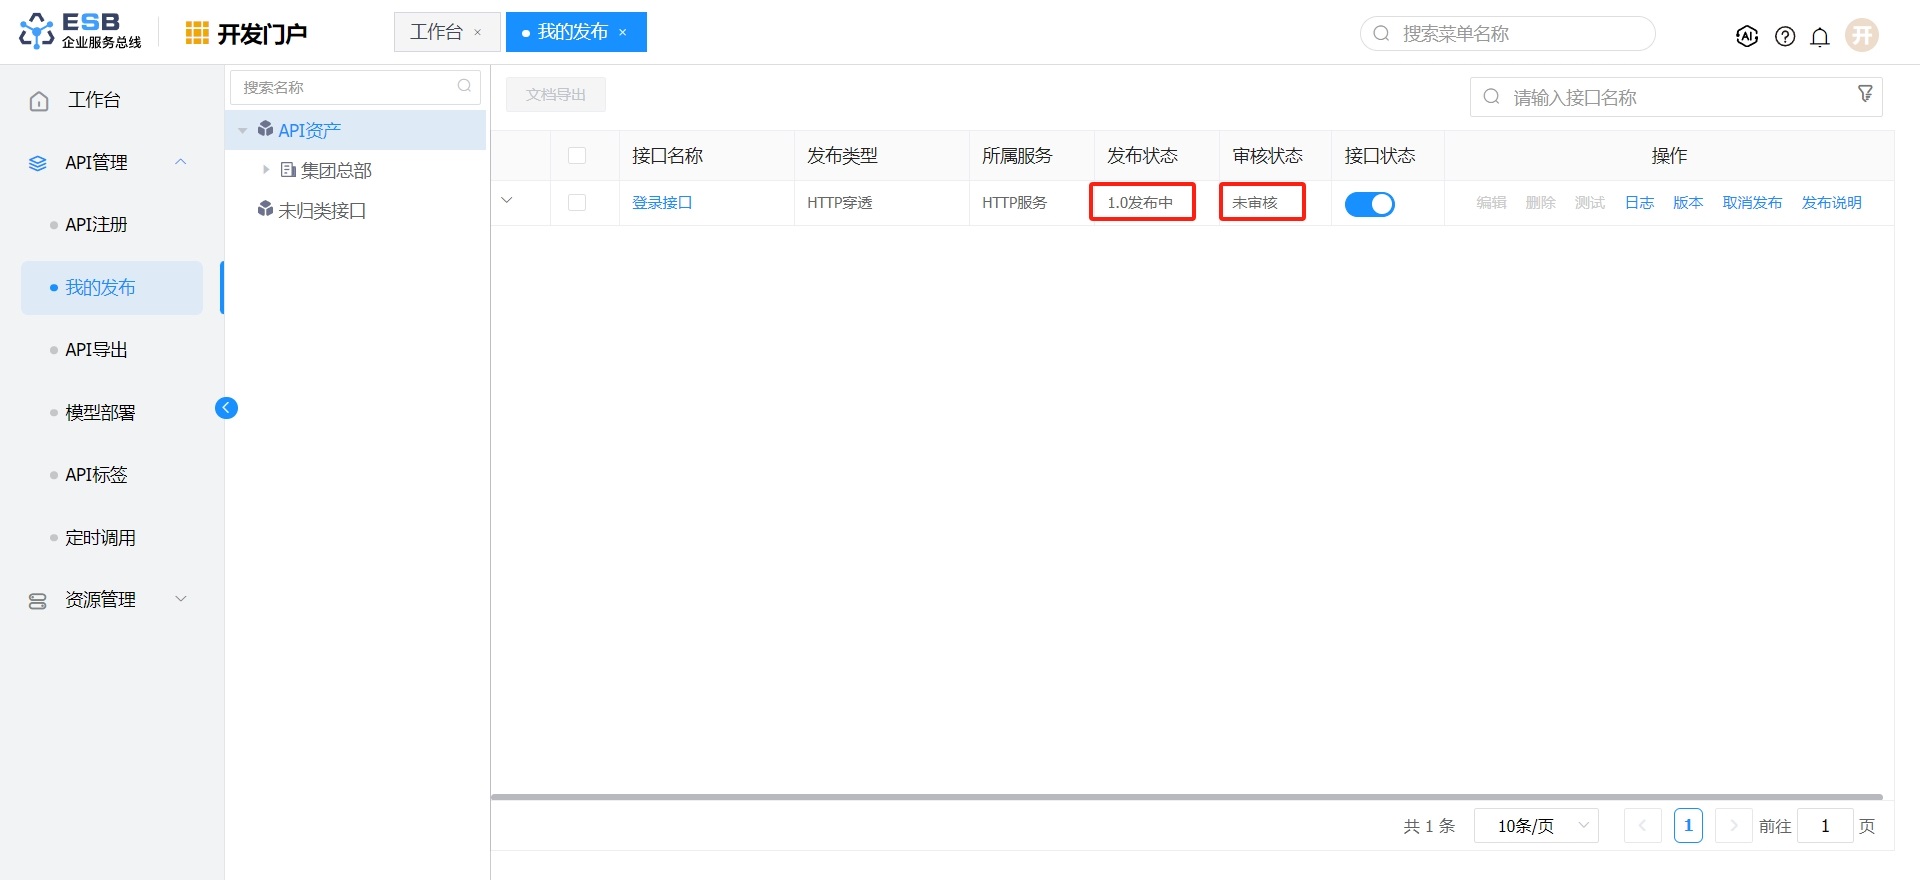Click the disabled 编辑 action
1920x880 pixels.
(x=1491, y=202)
